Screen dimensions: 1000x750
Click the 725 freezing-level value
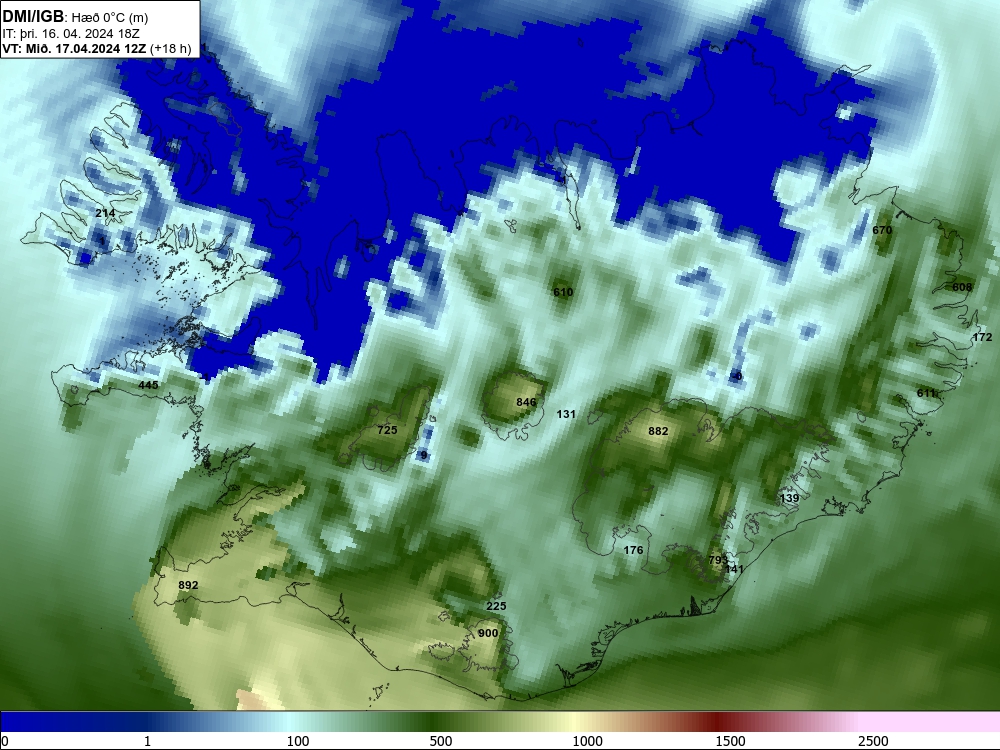pyautogui.click(x=387, y=430)
